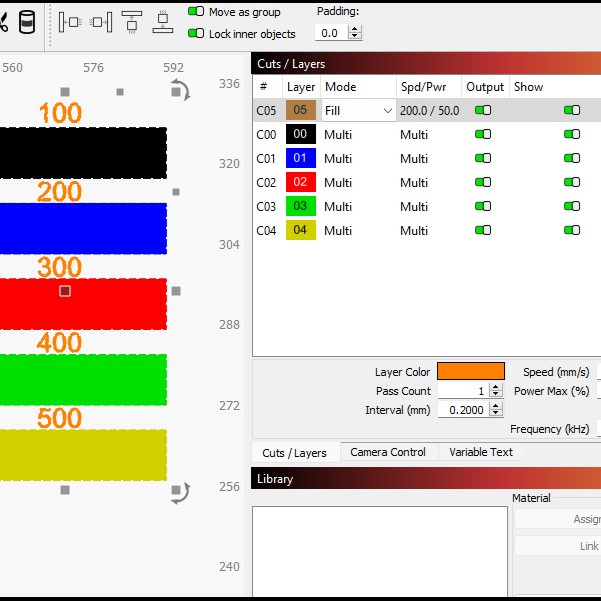Hide layer C00 using Show toggle
601x601 pixels.
pyautogui.click(x=572, y=134)
